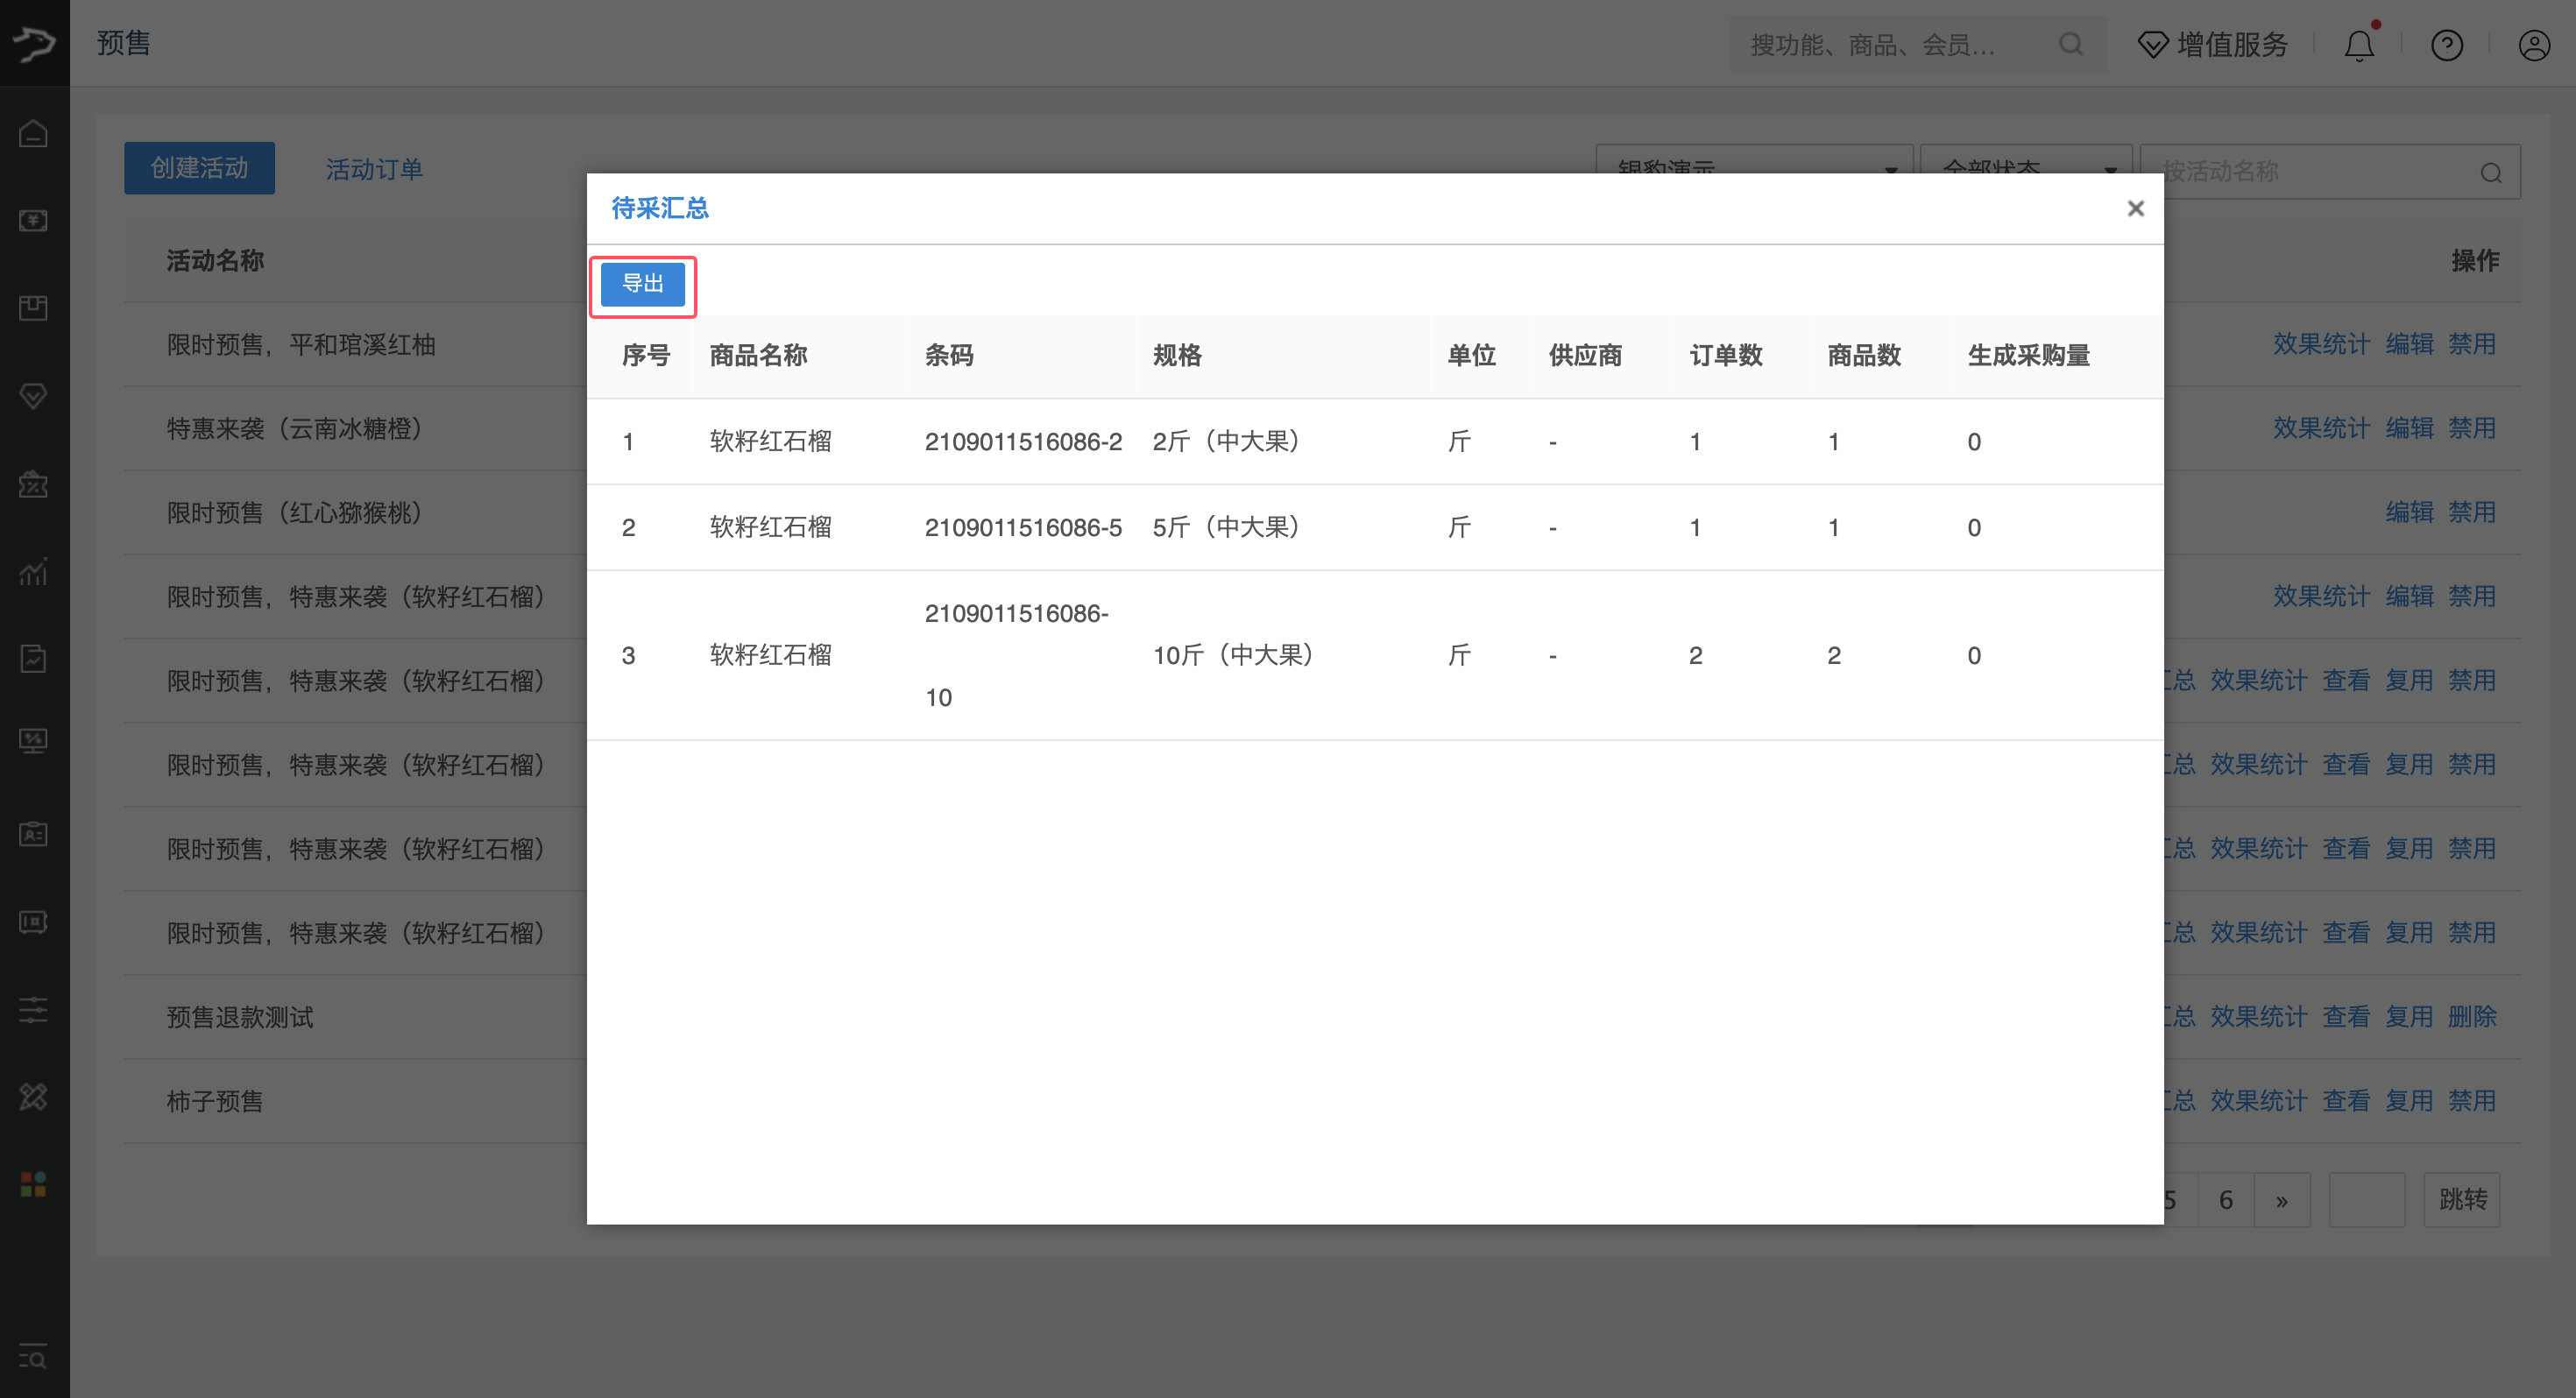
Task: Open the store selection dropdown
Action: coord(1754,159)
